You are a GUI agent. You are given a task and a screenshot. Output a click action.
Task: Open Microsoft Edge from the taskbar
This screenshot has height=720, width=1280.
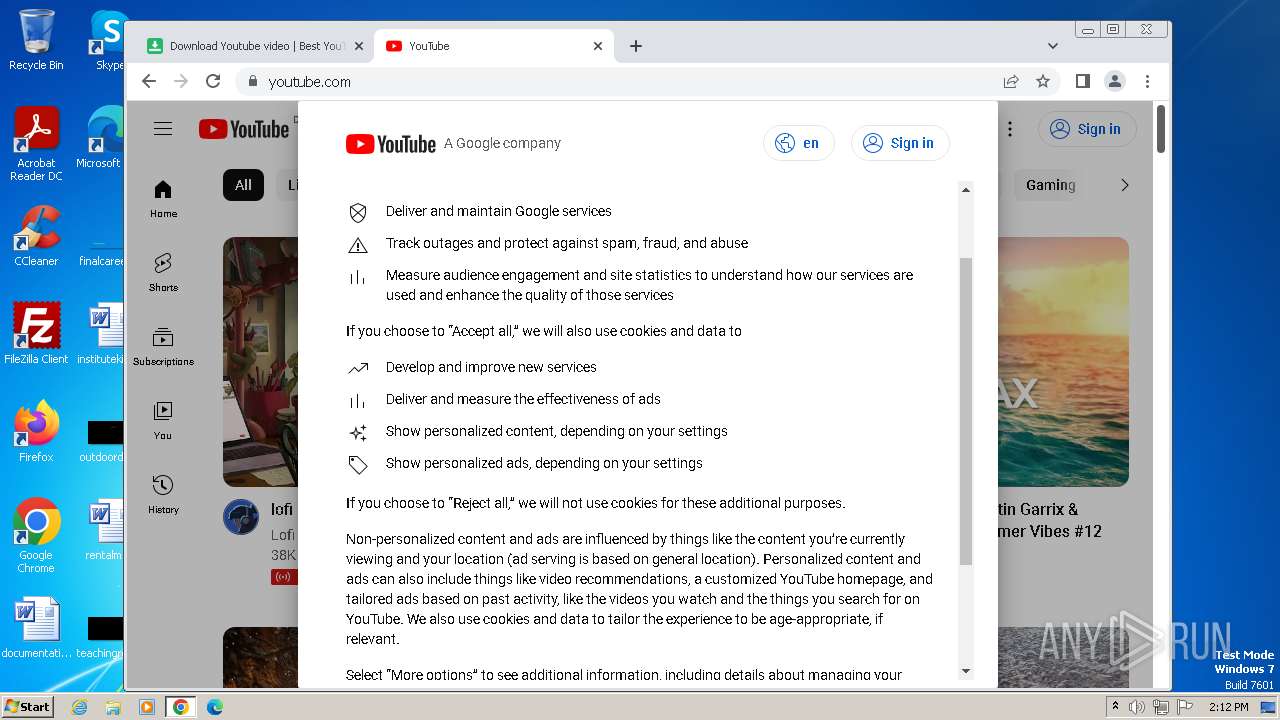tap(215, 707)
